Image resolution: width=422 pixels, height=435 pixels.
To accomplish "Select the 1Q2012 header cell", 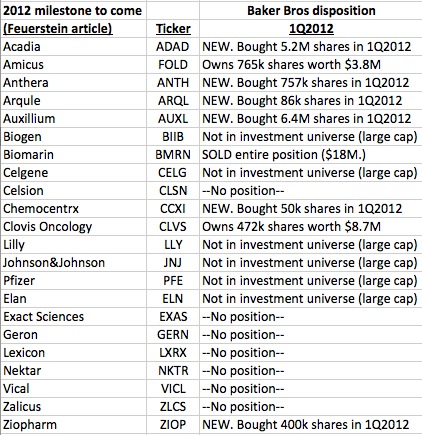I will point(311,29).
